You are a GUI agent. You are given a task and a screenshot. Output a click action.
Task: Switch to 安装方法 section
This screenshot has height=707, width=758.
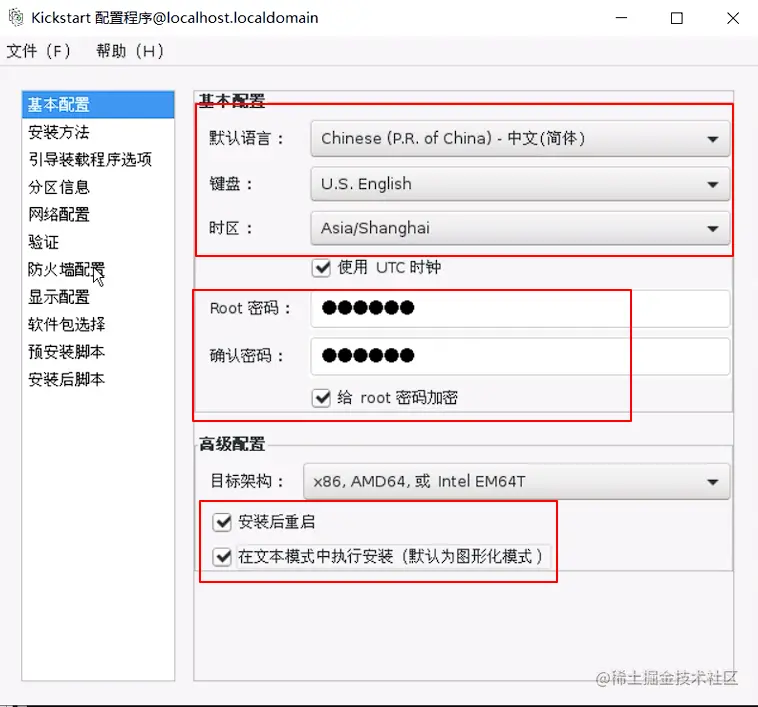click(x=98, y=132)
